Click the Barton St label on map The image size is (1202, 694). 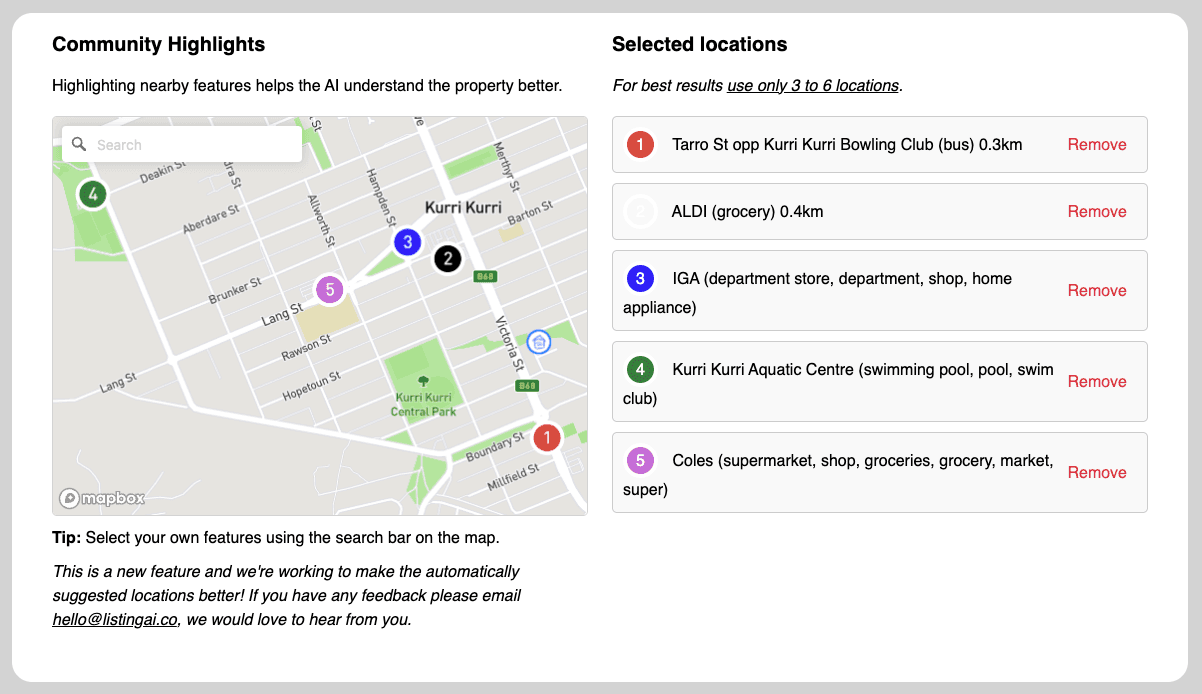(530, 212)
